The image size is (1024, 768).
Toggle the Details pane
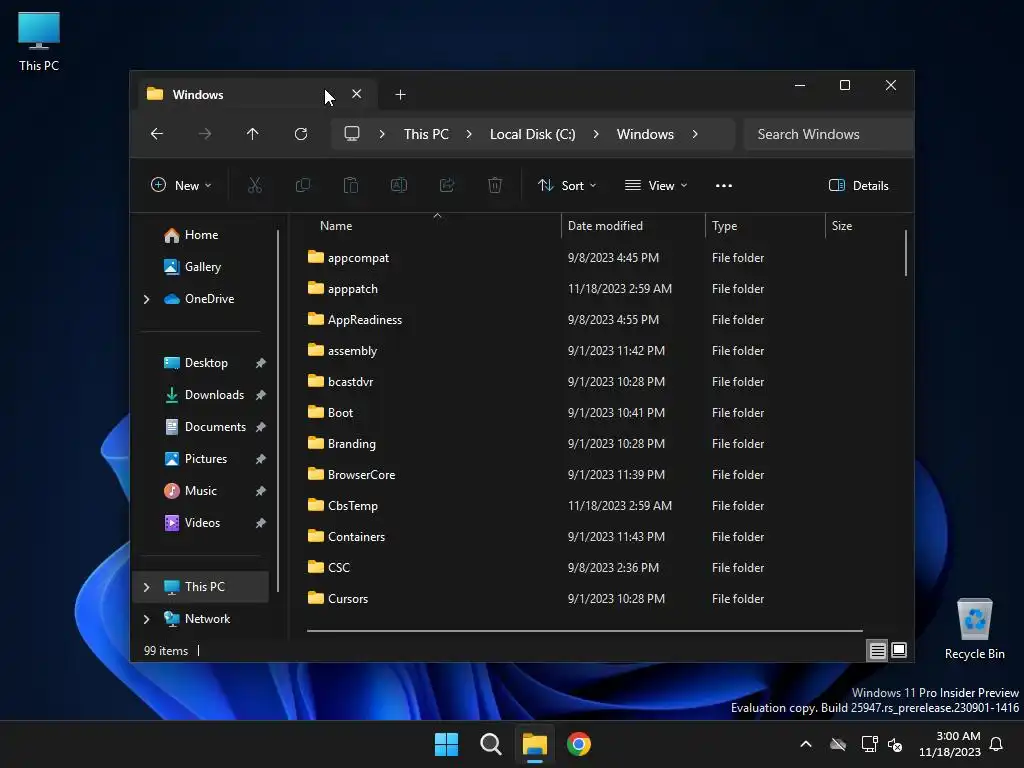pyautogui.click(x=858, y=185)
